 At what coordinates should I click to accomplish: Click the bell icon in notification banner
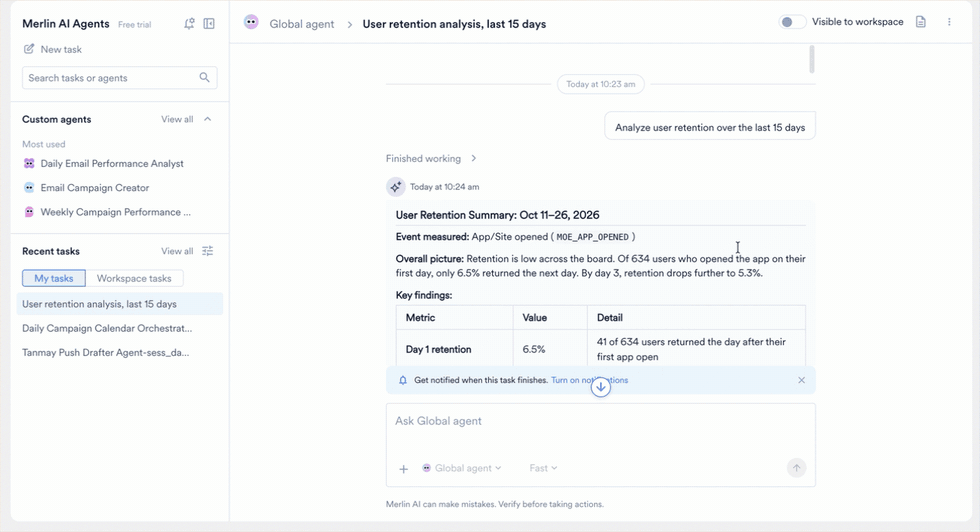(402, 380)
